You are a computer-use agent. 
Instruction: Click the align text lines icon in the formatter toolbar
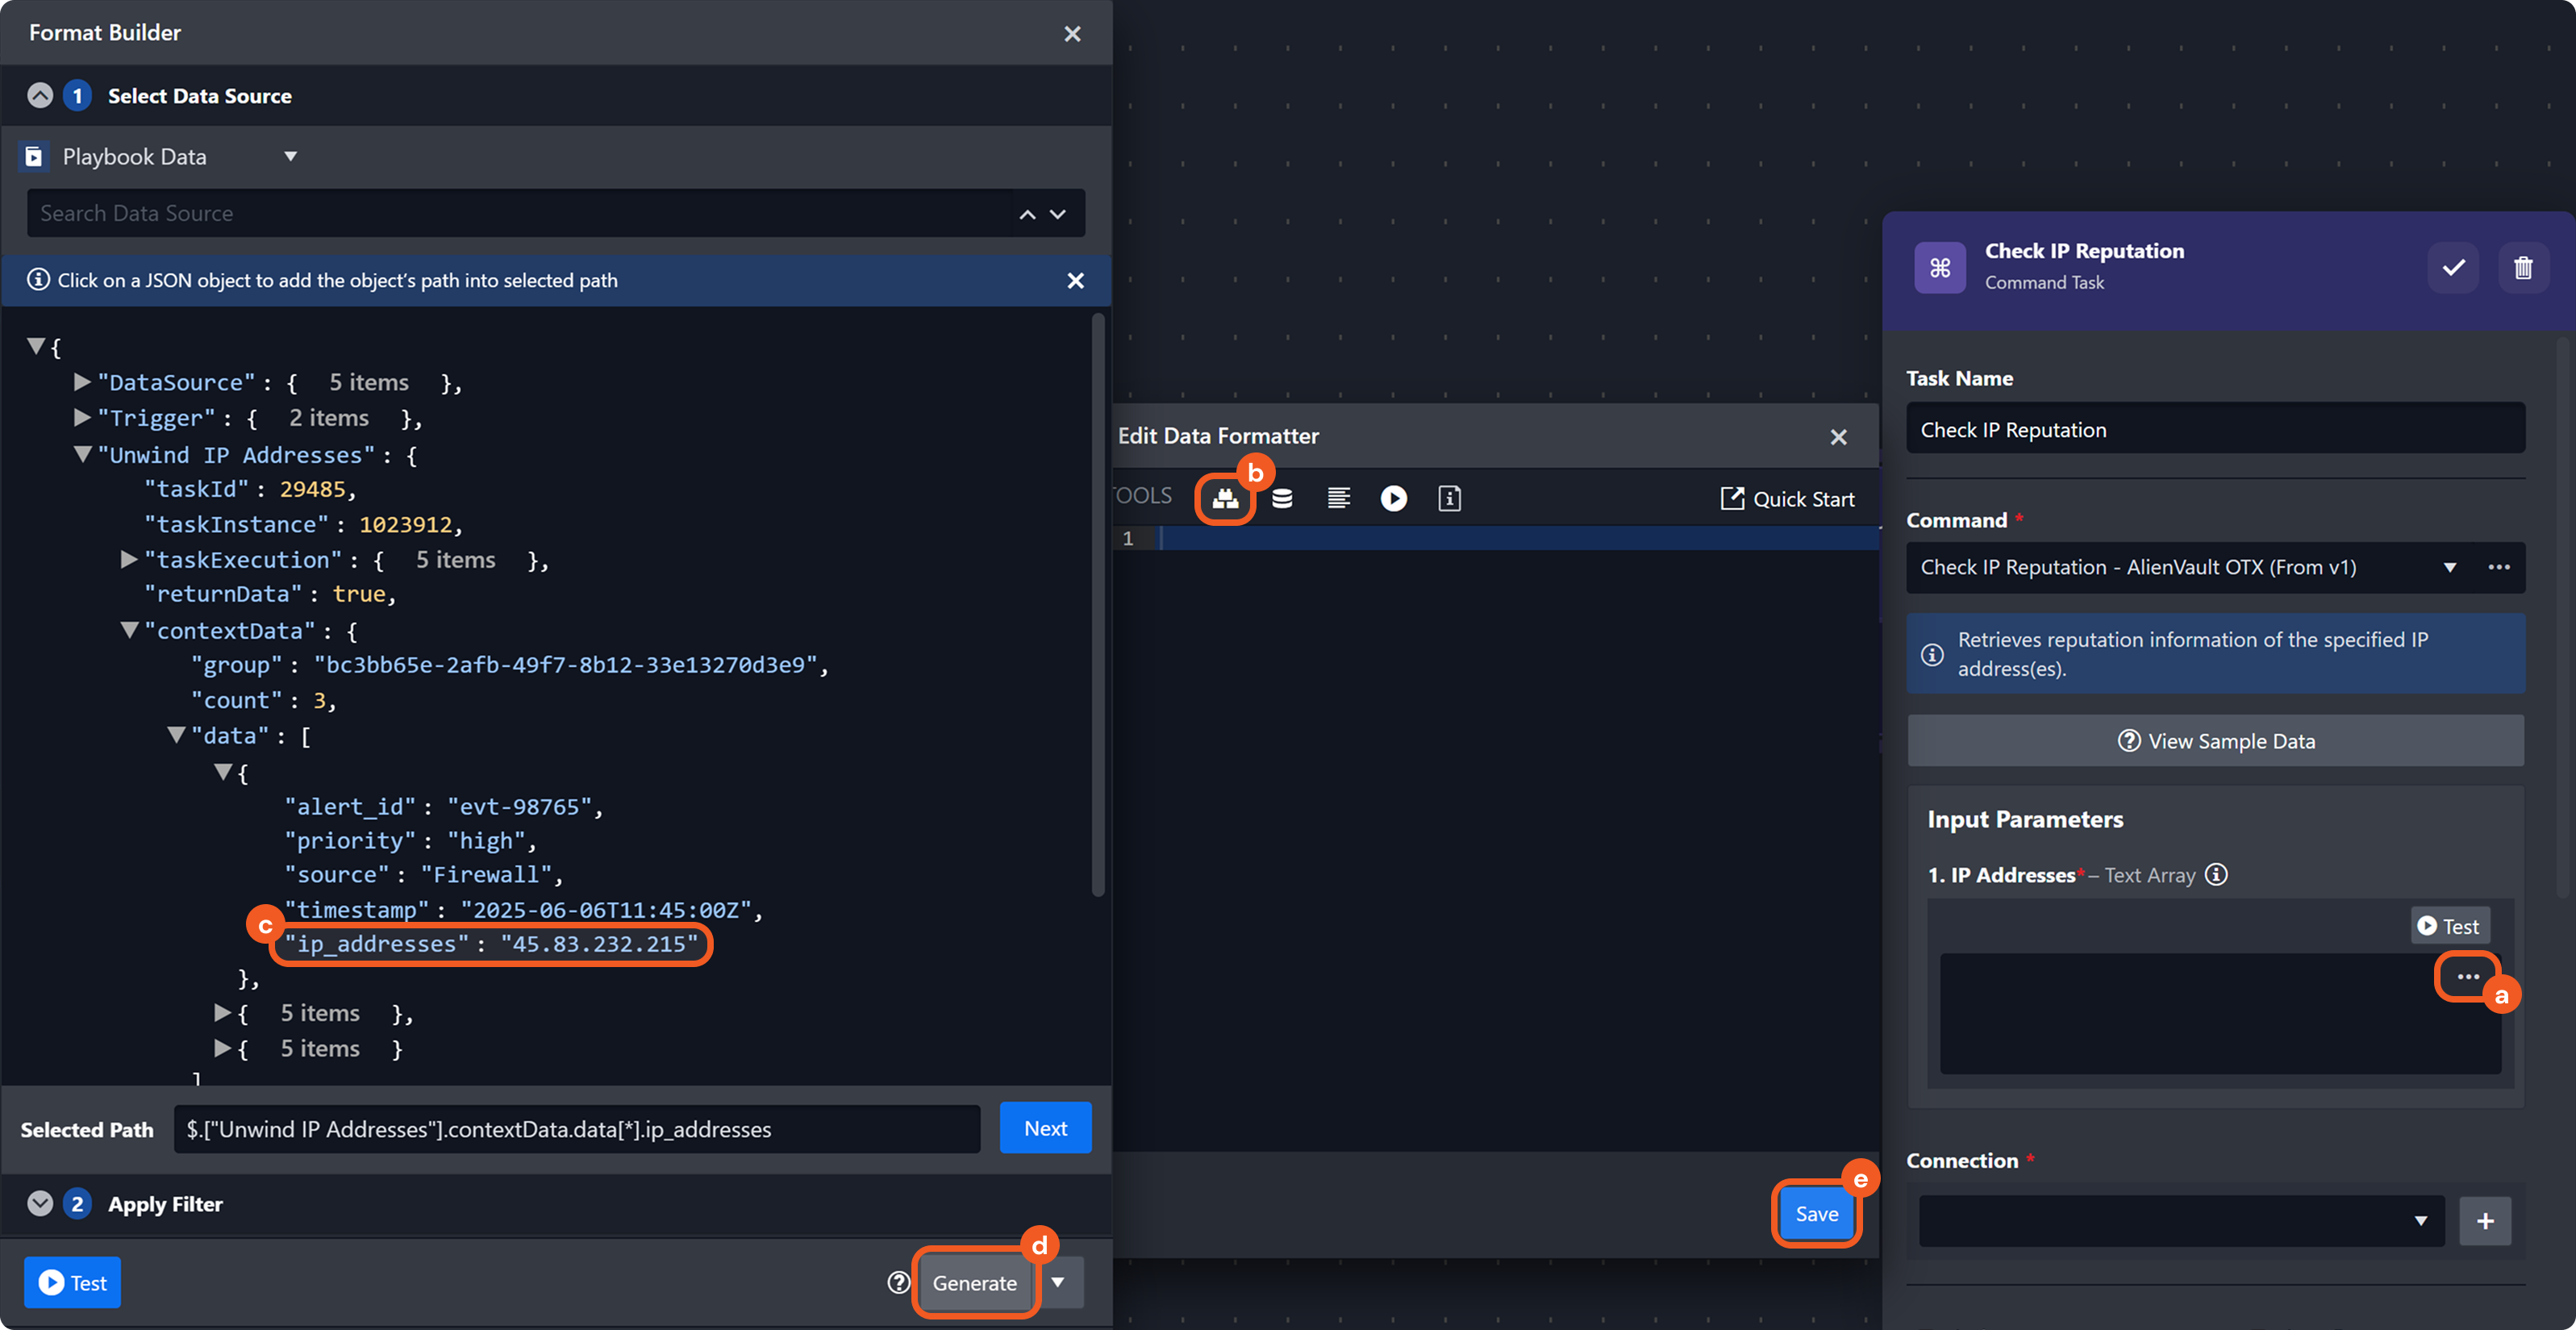click(x=1338, y=498)
